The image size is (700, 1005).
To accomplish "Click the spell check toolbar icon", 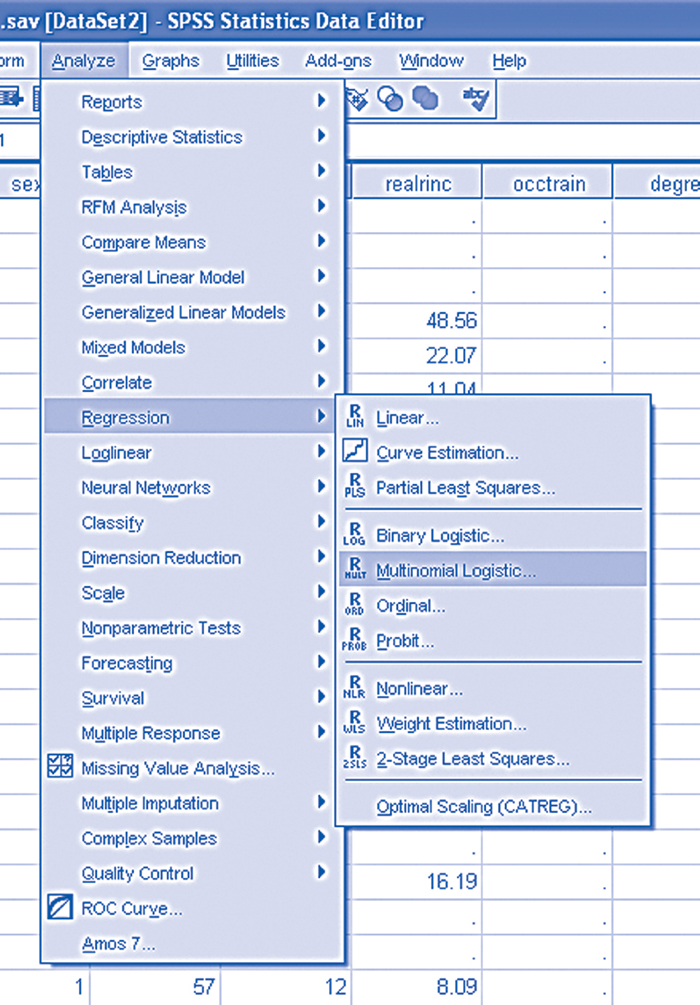I will [473, 99].
